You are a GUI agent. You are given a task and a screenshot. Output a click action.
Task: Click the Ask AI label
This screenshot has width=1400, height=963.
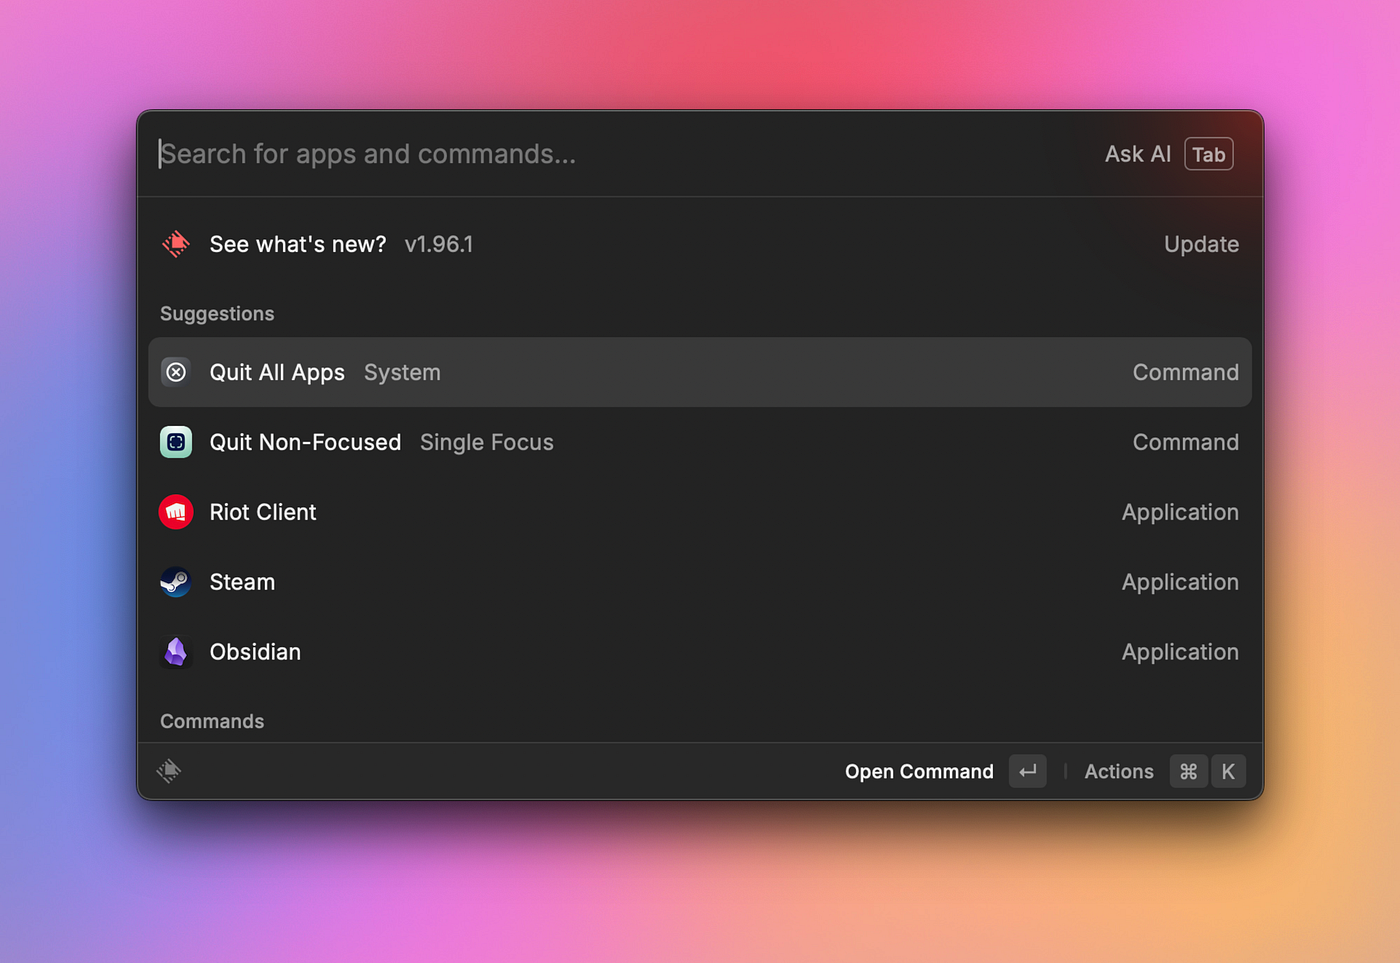pyautogui.click(x=1137, y=154)
